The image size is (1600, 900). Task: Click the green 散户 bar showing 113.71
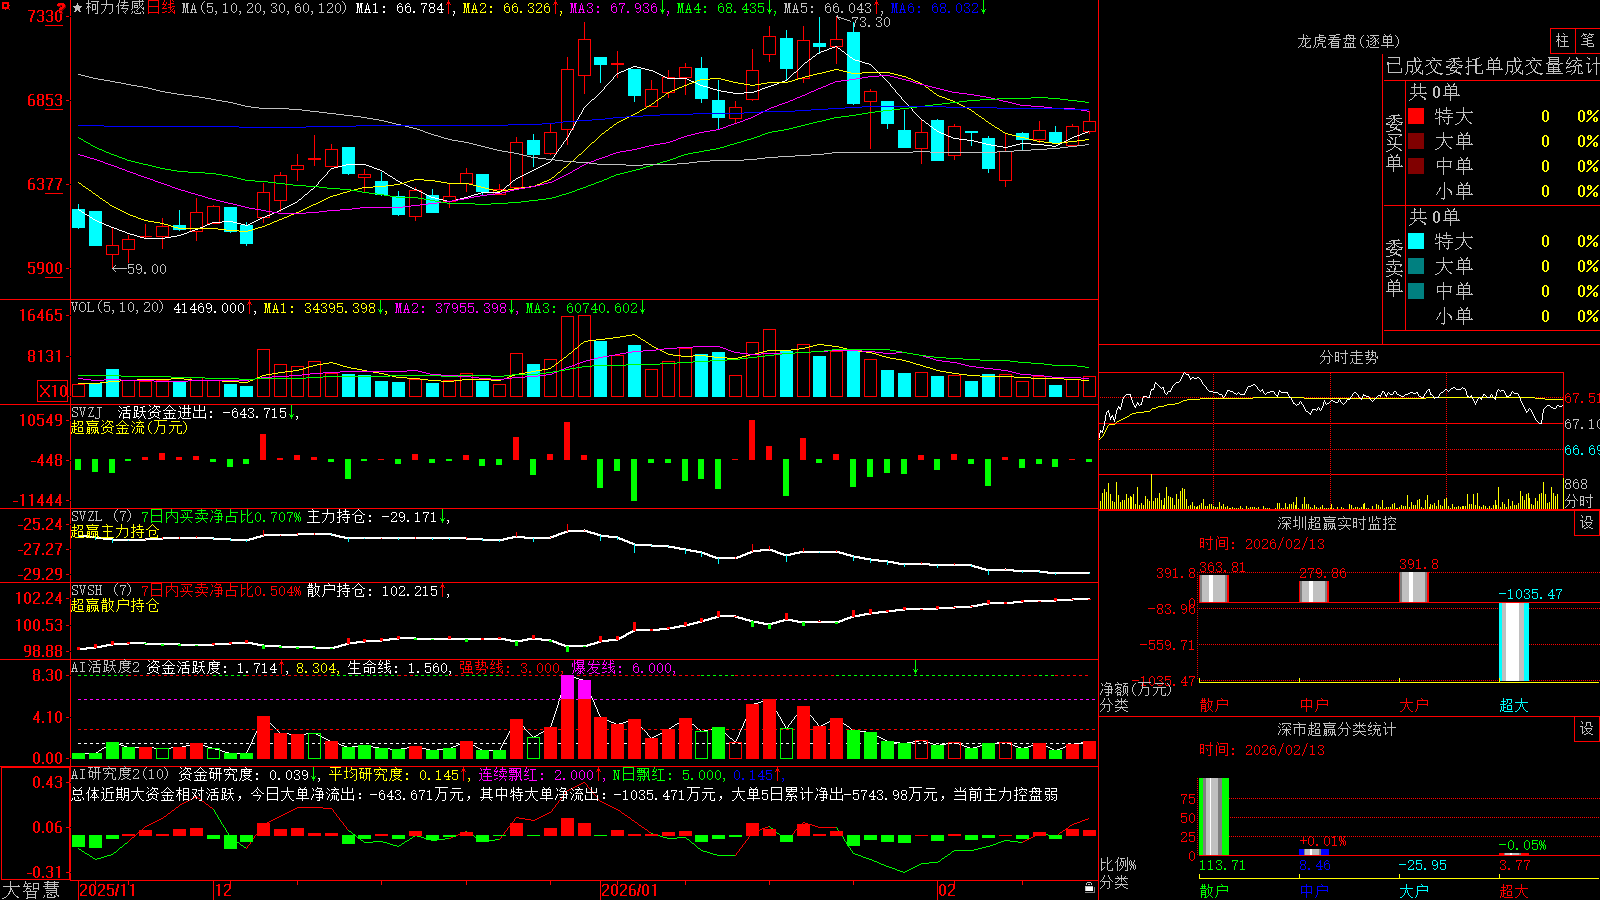tap(1214, 817)
